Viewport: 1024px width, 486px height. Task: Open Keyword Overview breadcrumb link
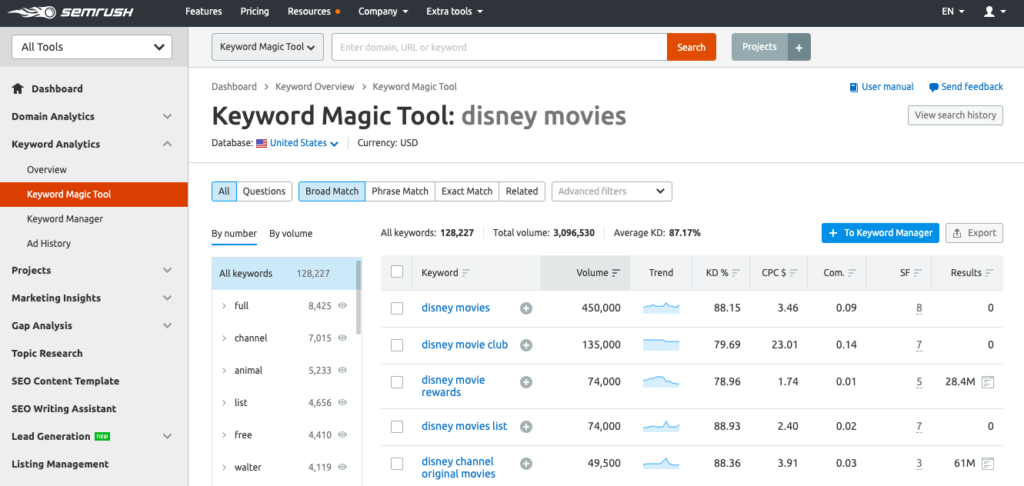point(315,86)
